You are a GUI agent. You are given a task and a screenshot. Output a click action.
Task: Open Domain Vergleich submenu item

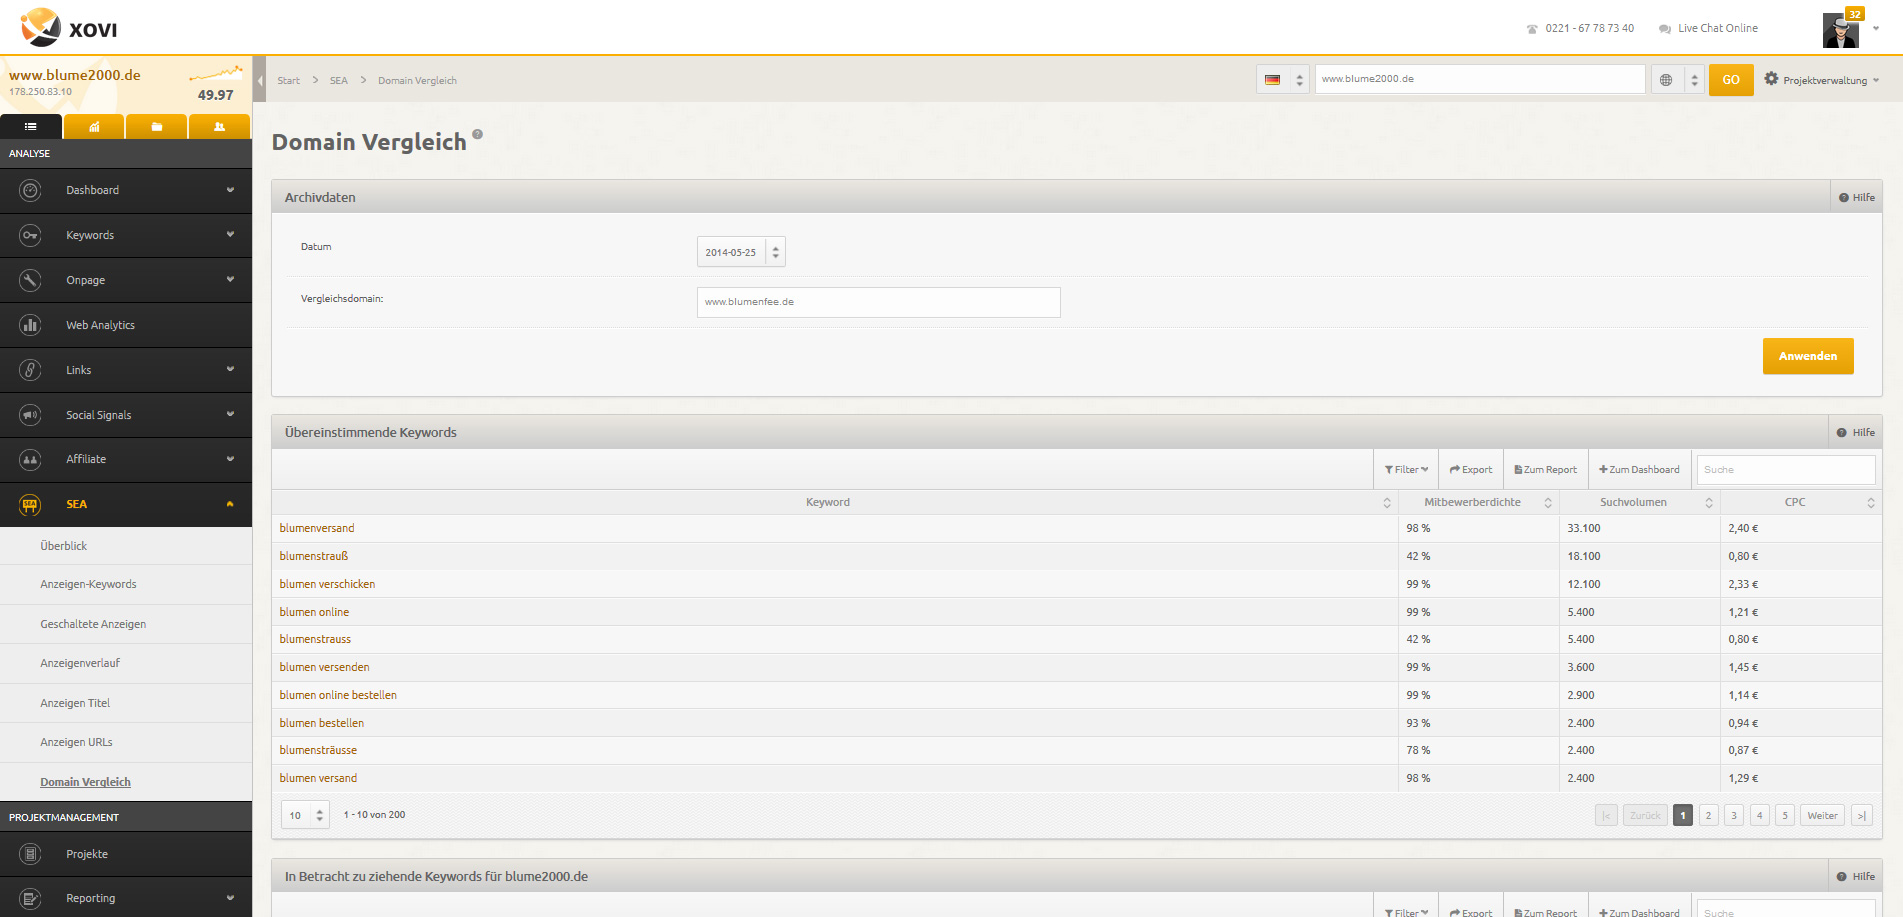[x=126, y=782]
